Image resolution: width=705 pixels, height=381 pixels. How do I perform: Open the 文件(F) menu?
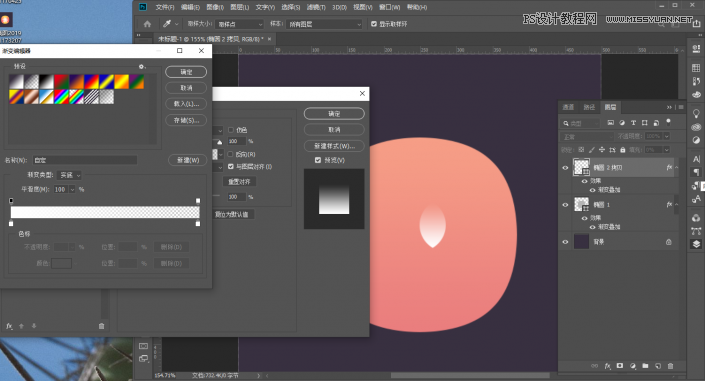point(165,7)
